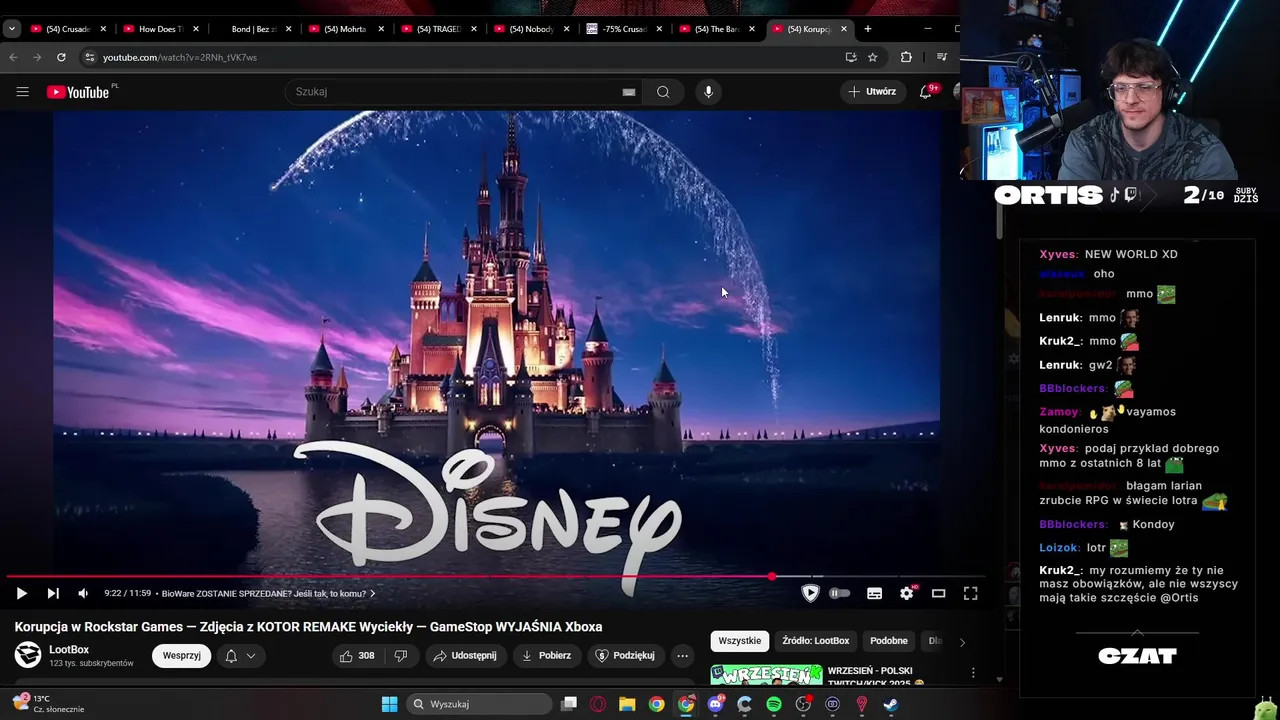Screen dimensions: 1280x720
Task: Open File Explorer from the taskbar
Action: pyautogui.click(x=627, y=704)
